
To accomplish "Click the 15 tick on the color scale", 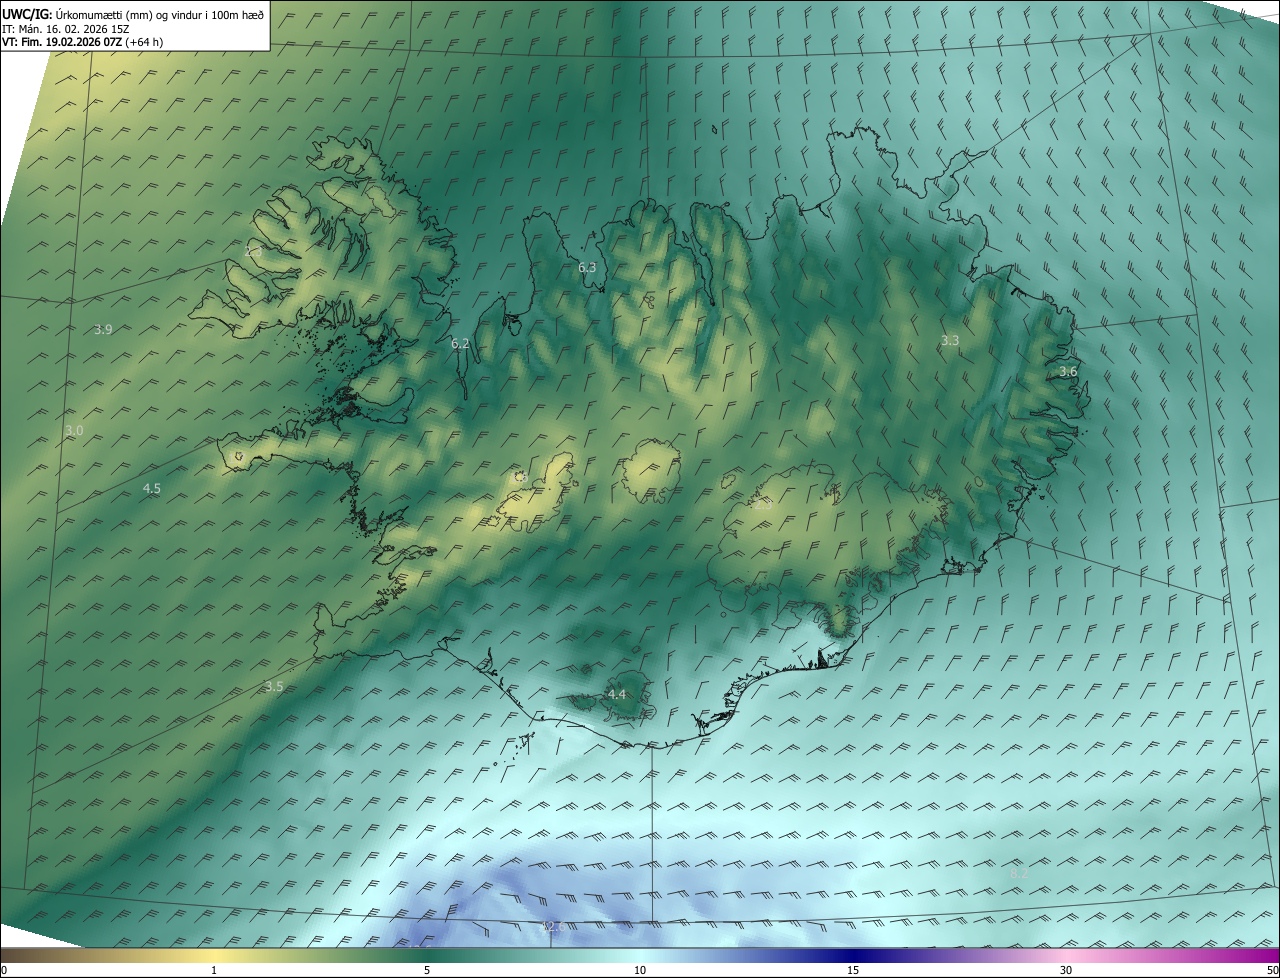I will (x=853, y=971).
